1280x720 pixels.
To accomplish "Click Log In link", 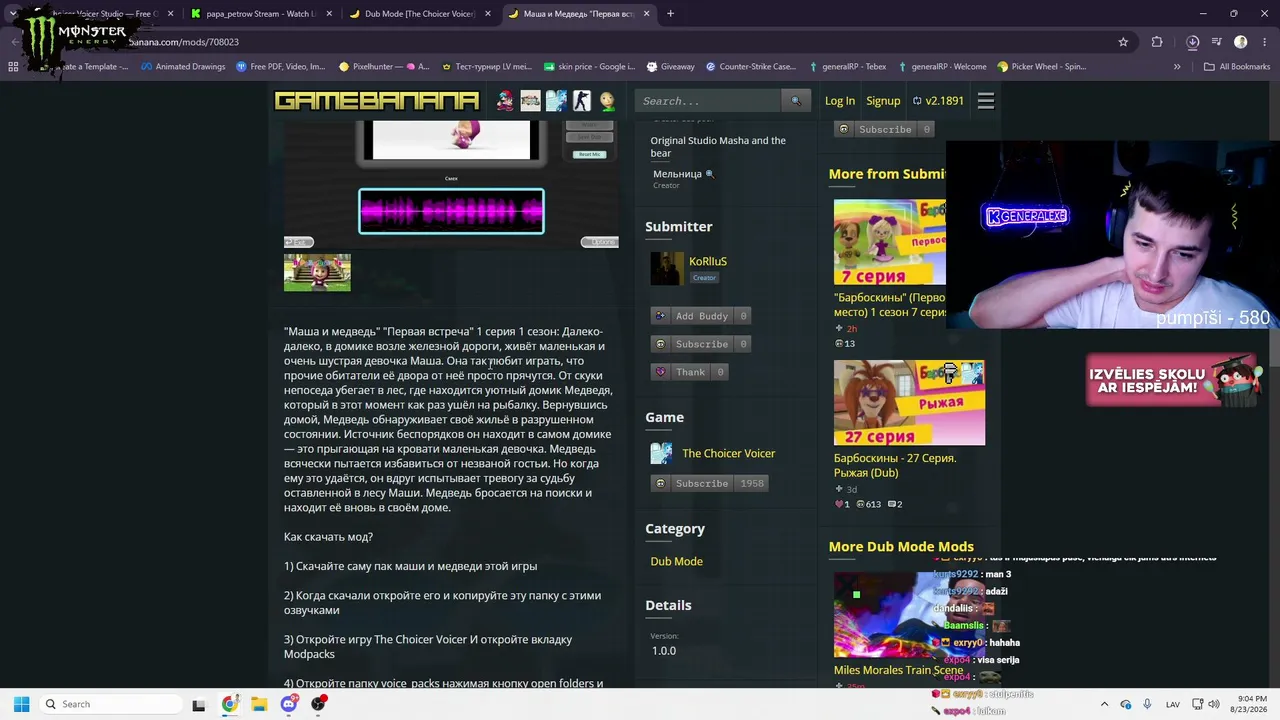I will pyautogui.click(x=840, y=101).
